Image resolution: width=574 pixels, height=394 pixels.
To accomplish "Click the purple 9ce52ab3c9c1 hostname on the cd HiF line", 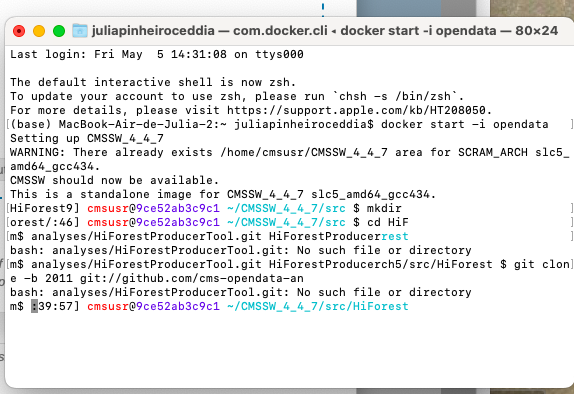I will (178, 222).
